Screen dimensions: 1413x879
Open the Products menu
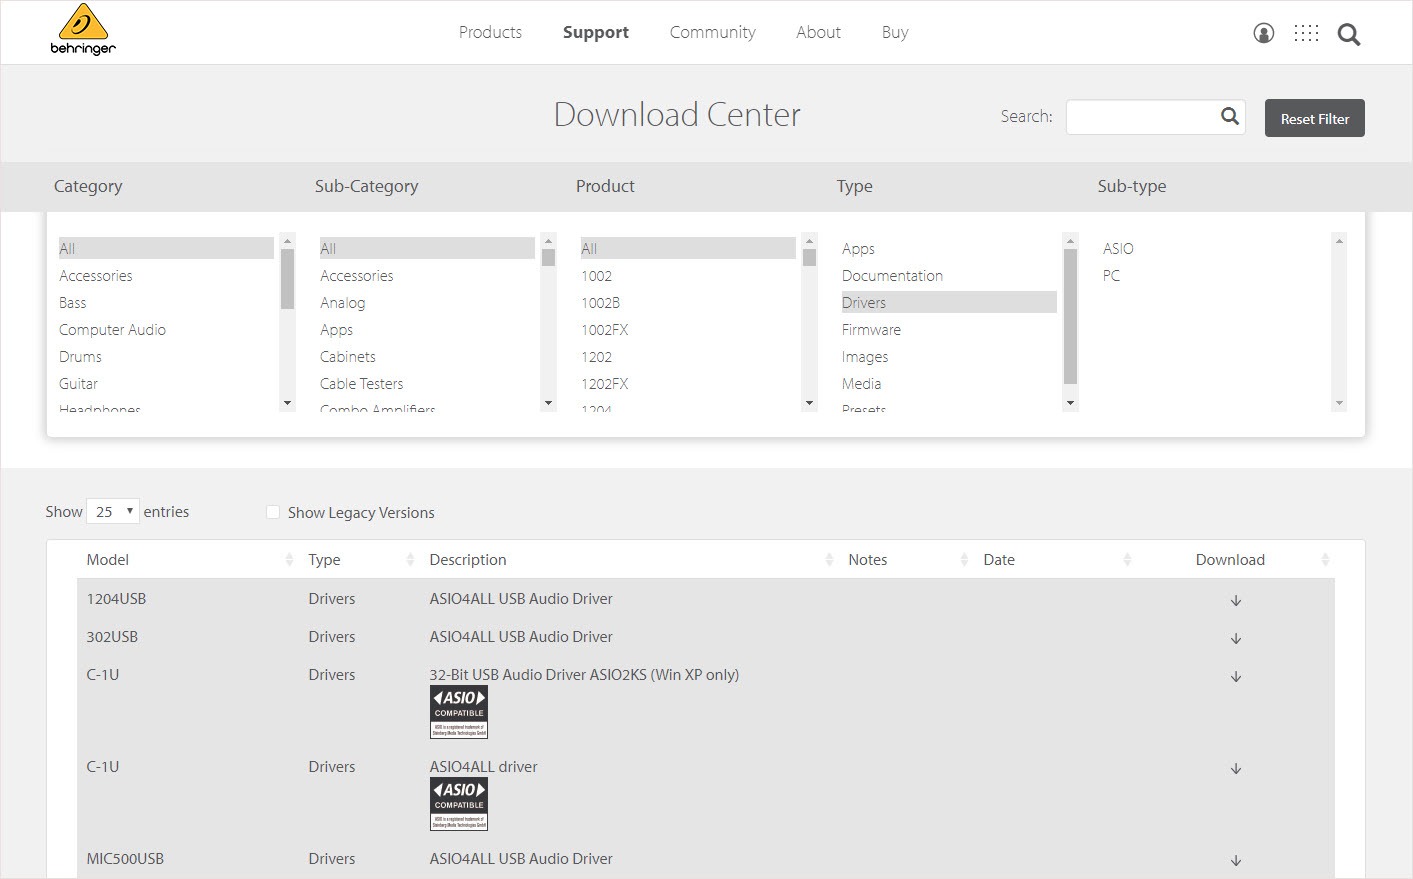pyautogui.click(x=490, y=32)
